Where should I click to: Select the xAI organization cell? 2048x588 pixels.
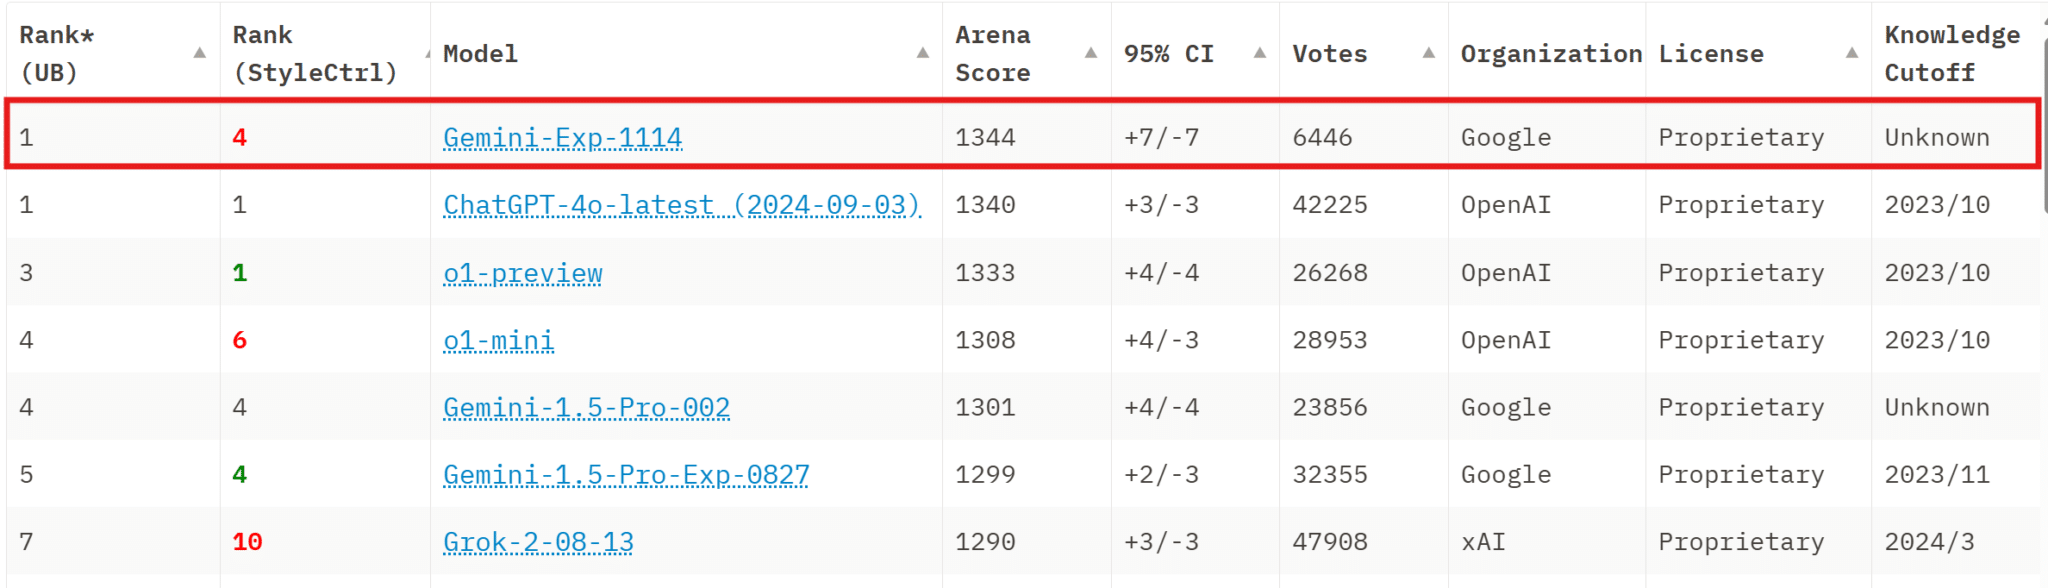pos(1482,542)
